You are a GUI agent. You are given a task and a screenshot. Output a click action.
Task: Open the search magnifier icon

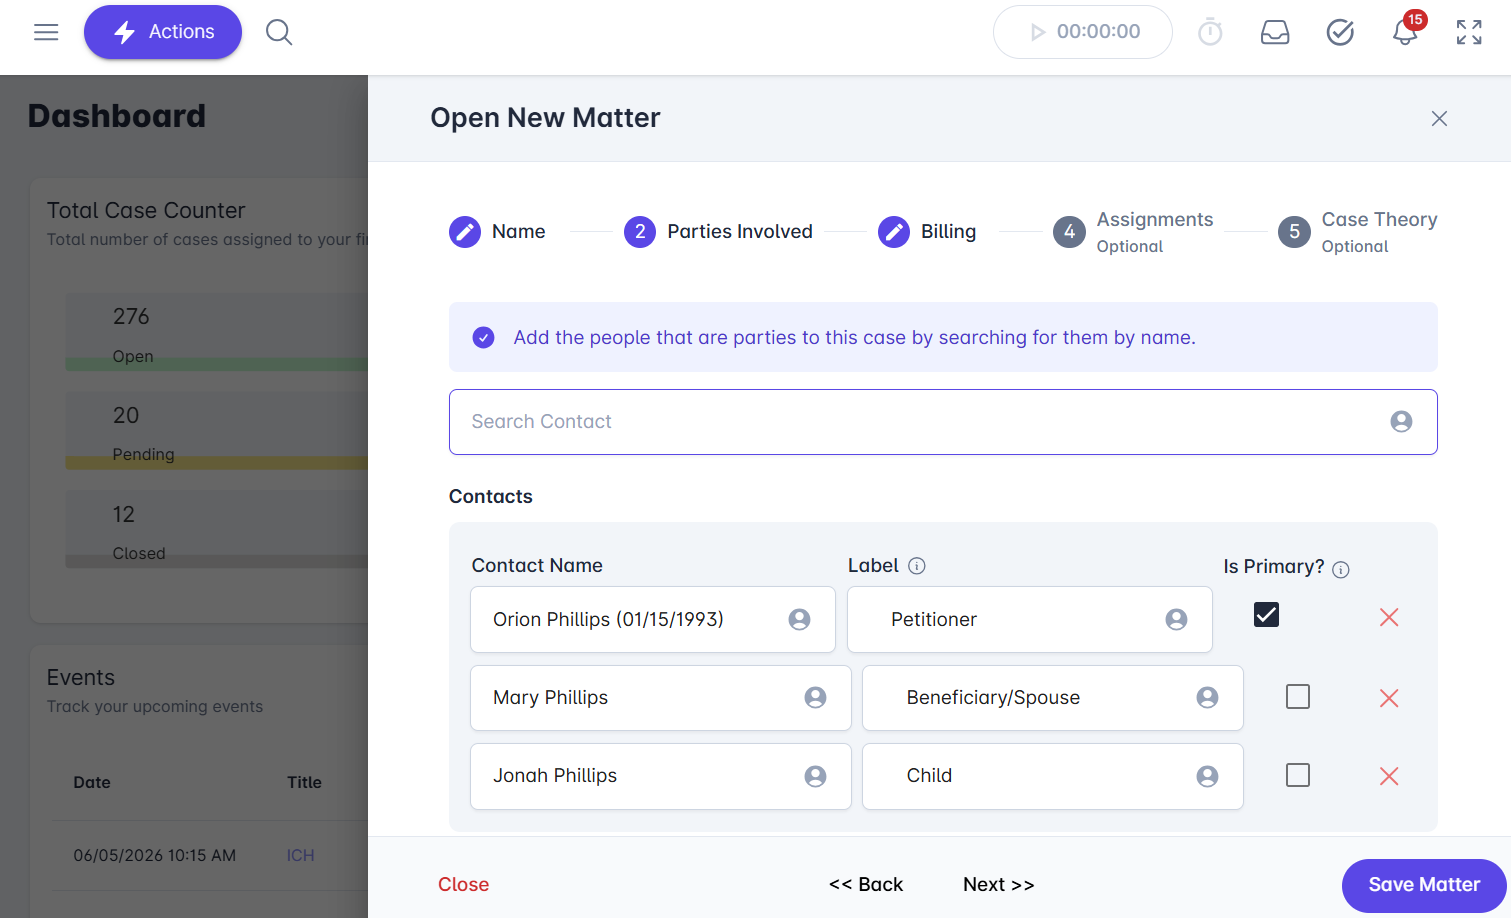click(x=279, y=32)
